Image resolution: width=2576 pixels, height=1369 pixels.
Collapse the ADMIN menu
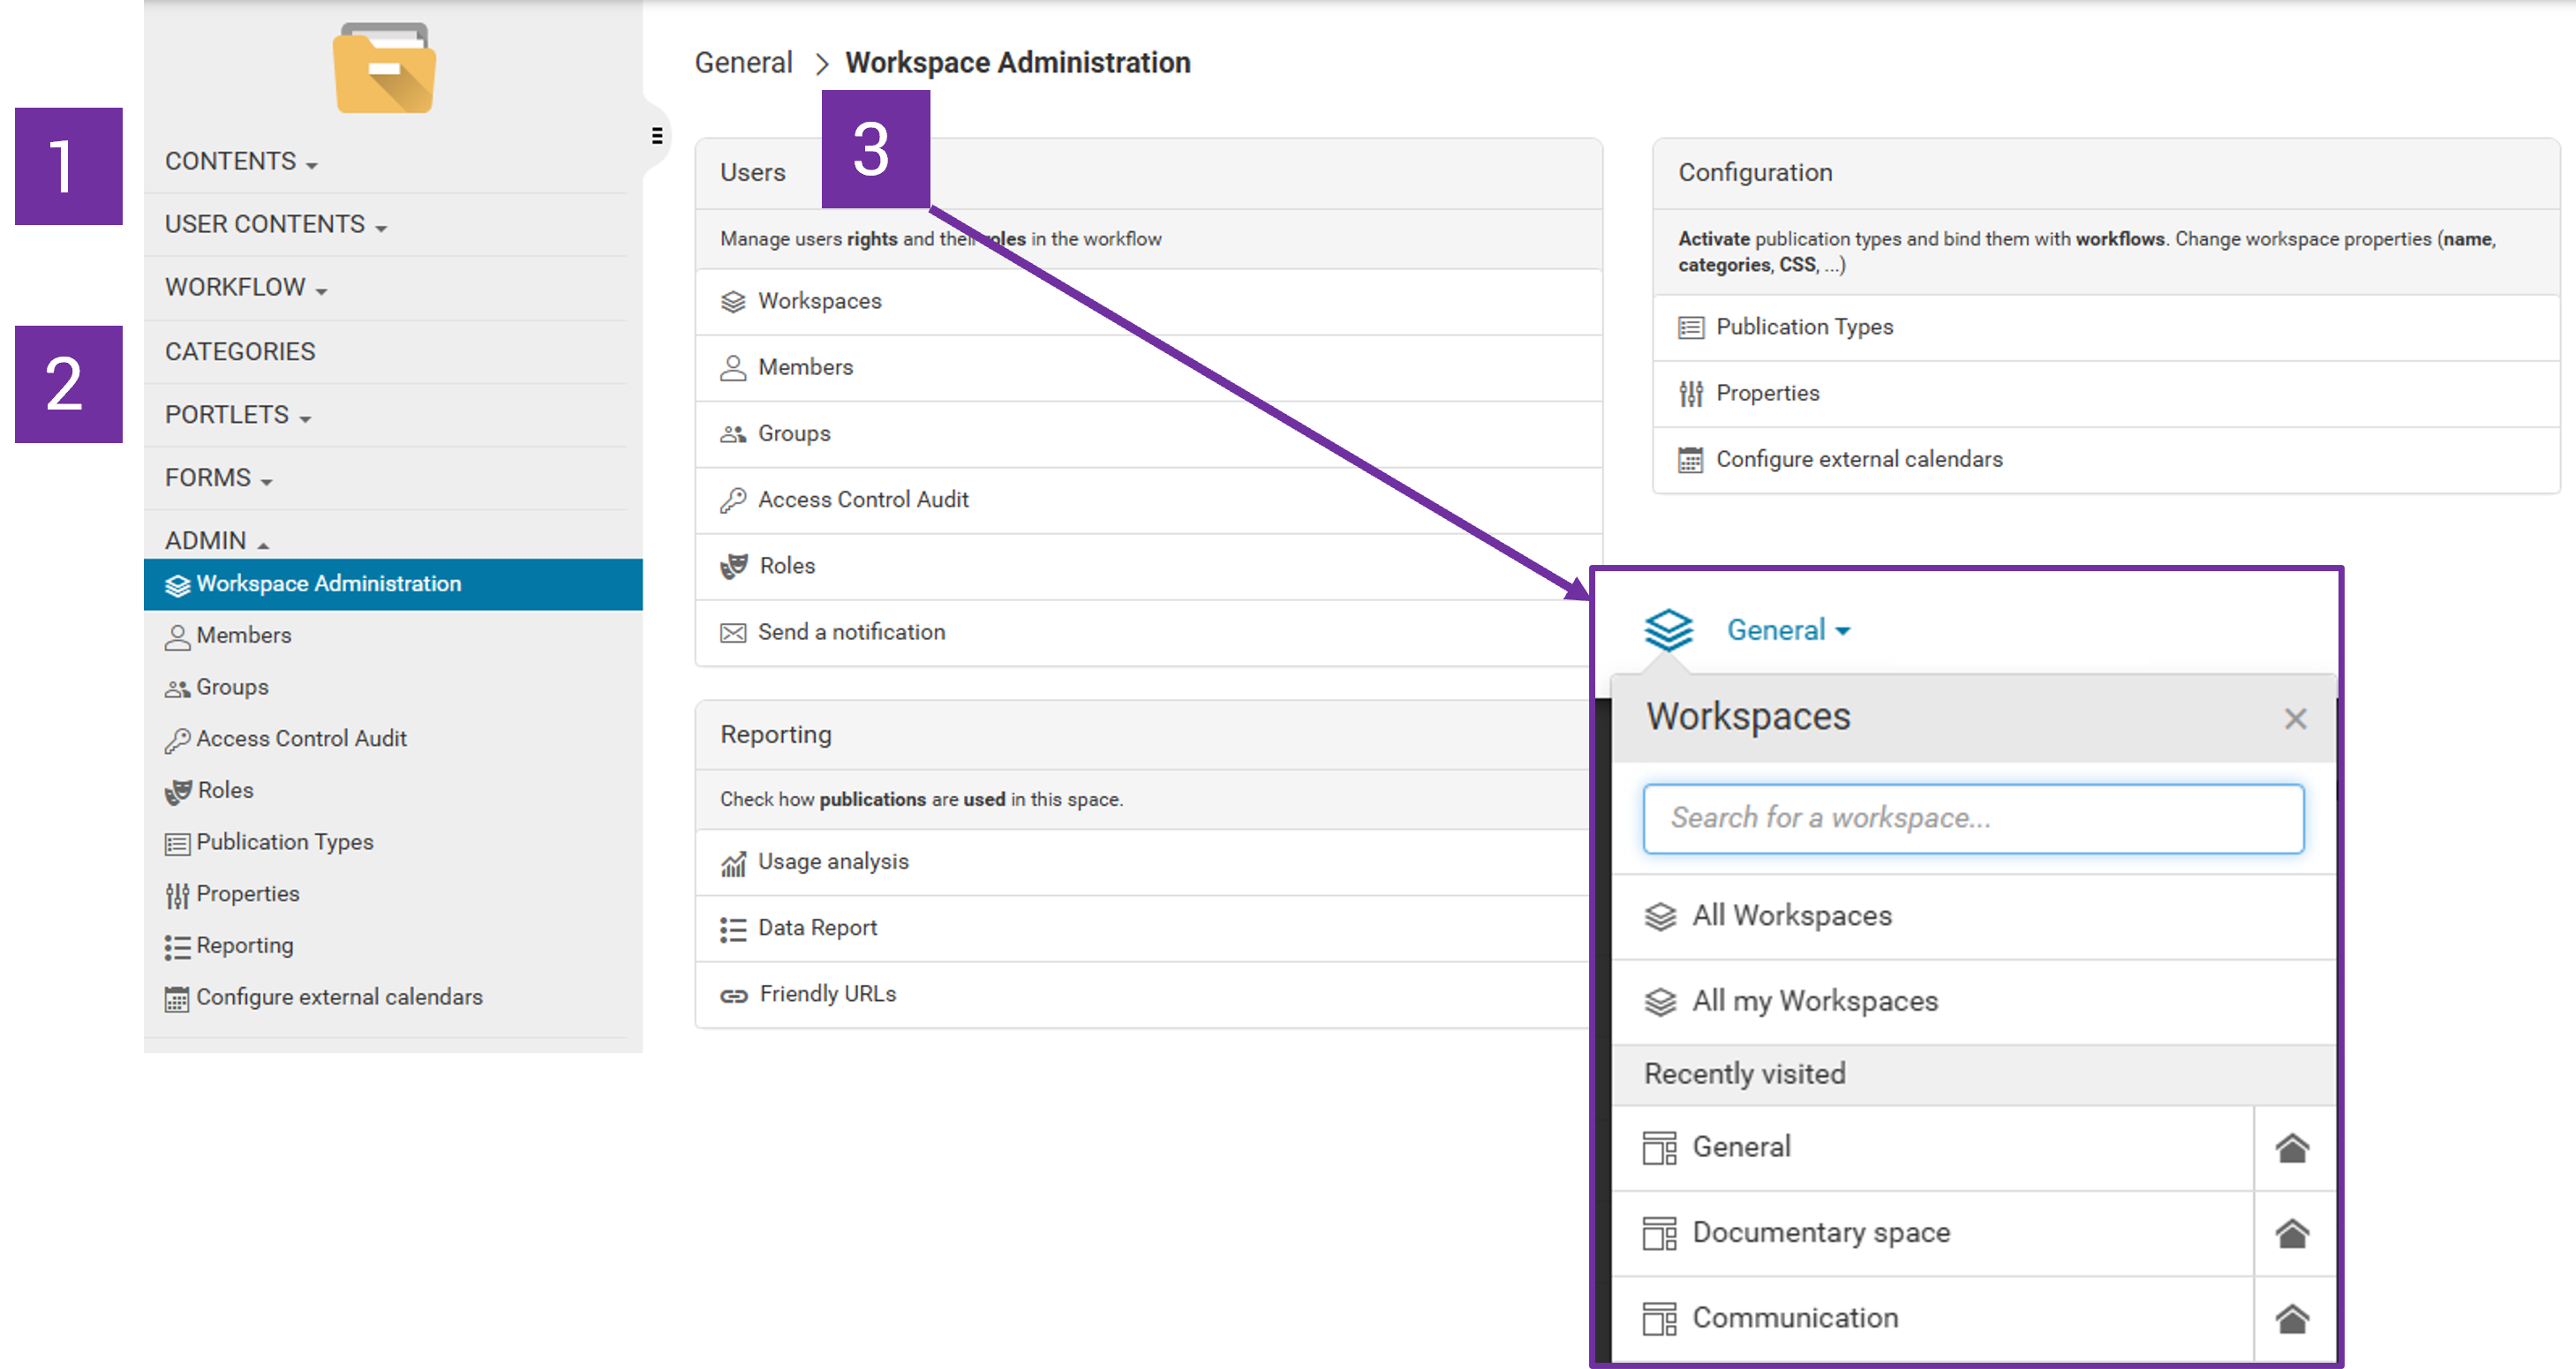click(x=217, y=540)
